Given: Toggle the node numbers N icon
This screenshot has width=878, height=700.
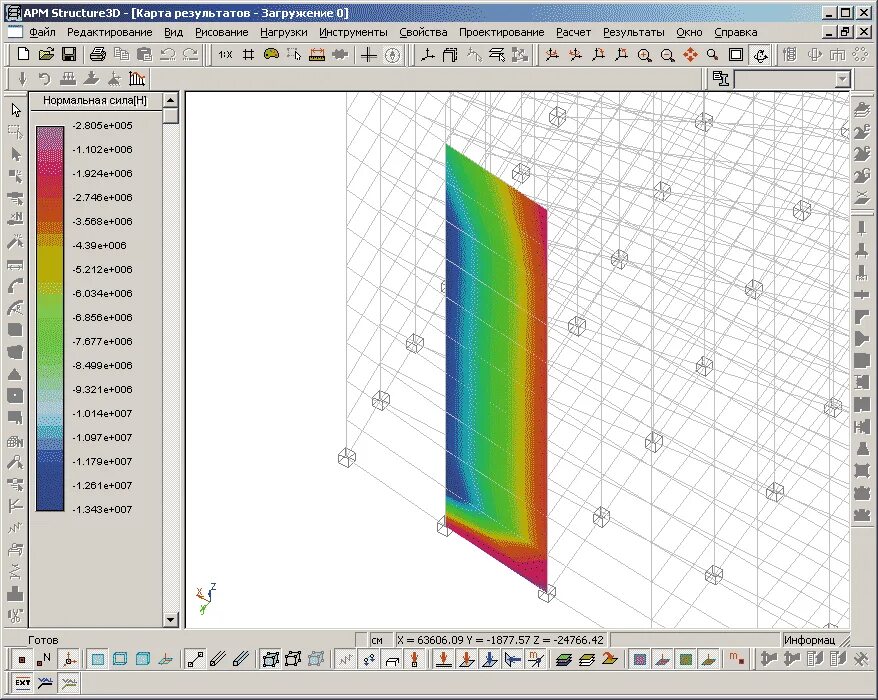Looking at the screenshot, I should click(x=44, y=660).
